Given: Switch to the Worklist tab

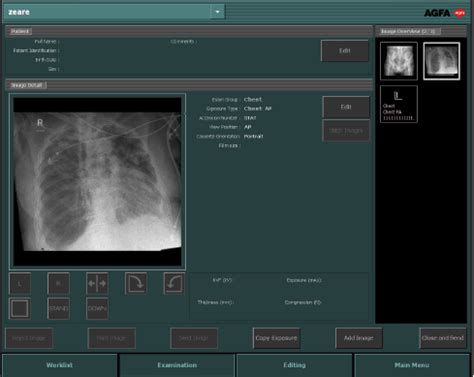Looking at the screenshot, I should 60,365.
